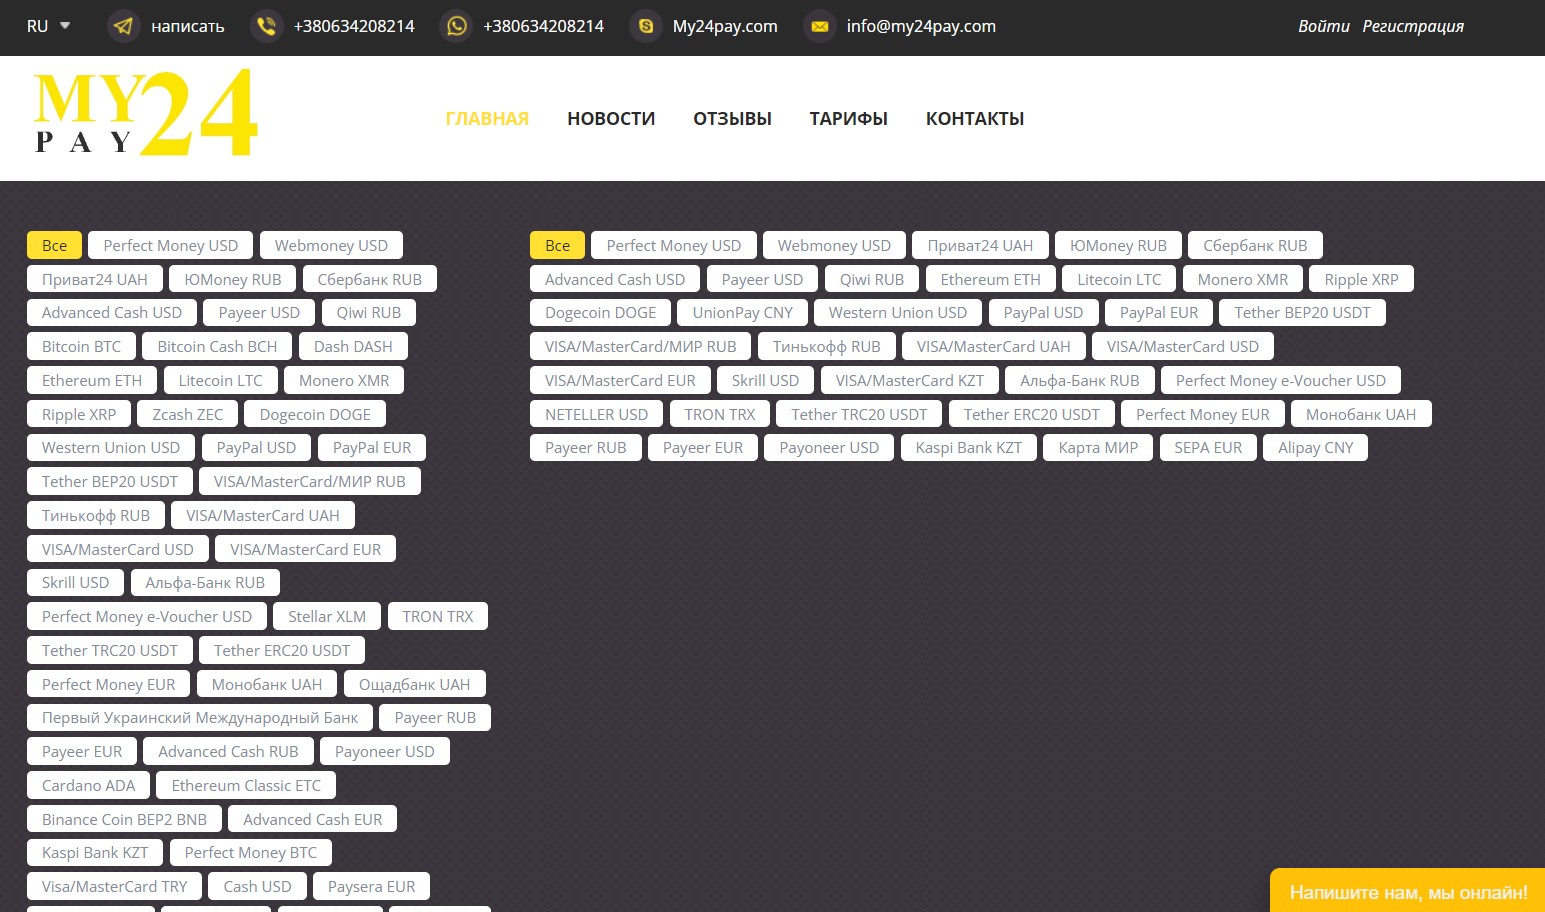Open the НОВОСТИ menu item
1545x912 pixels.
611,119
